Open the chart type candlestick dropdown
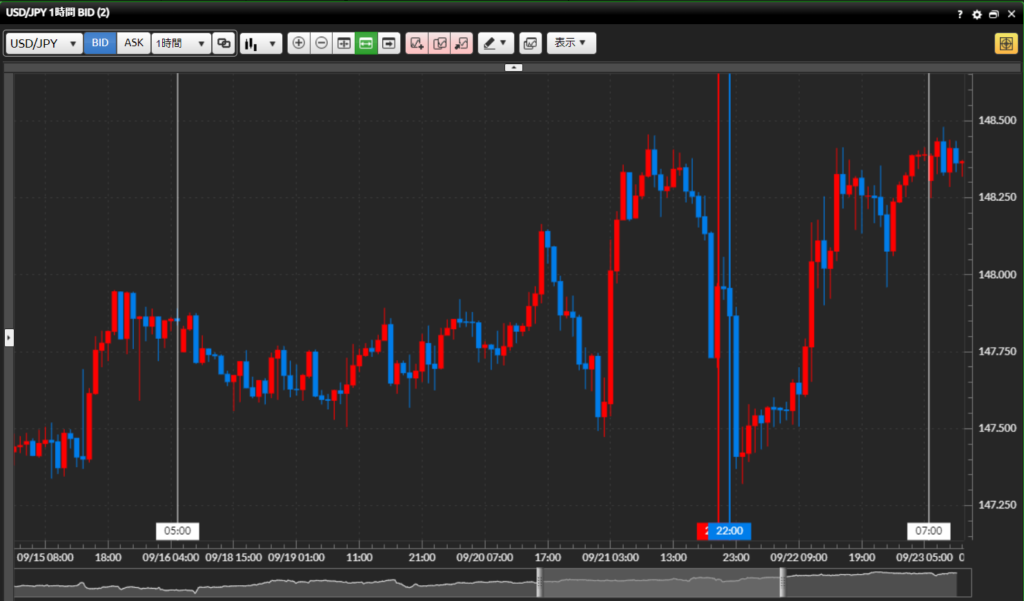This screenshot has height=601, width=1024. tap(261, 44)
